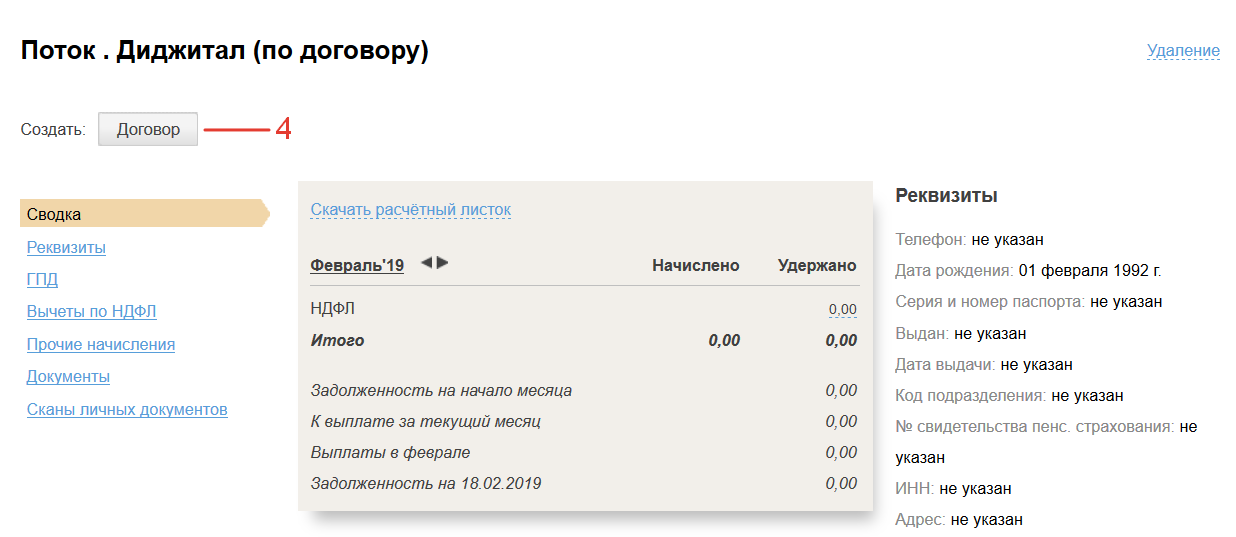Open the Февраль'19 month selector
Viewport: 1236px width, 537px height.
coord(357,265)
